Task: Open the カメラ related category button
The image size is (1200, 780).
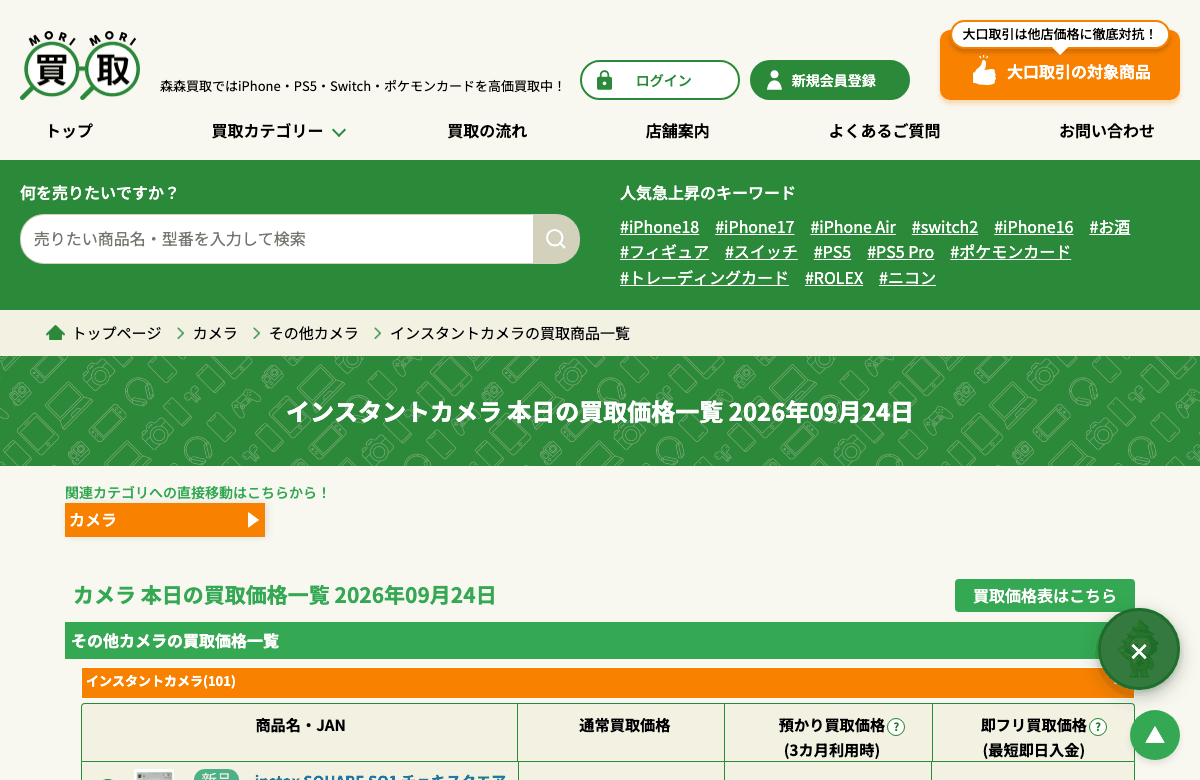Action: coord(165,520)
